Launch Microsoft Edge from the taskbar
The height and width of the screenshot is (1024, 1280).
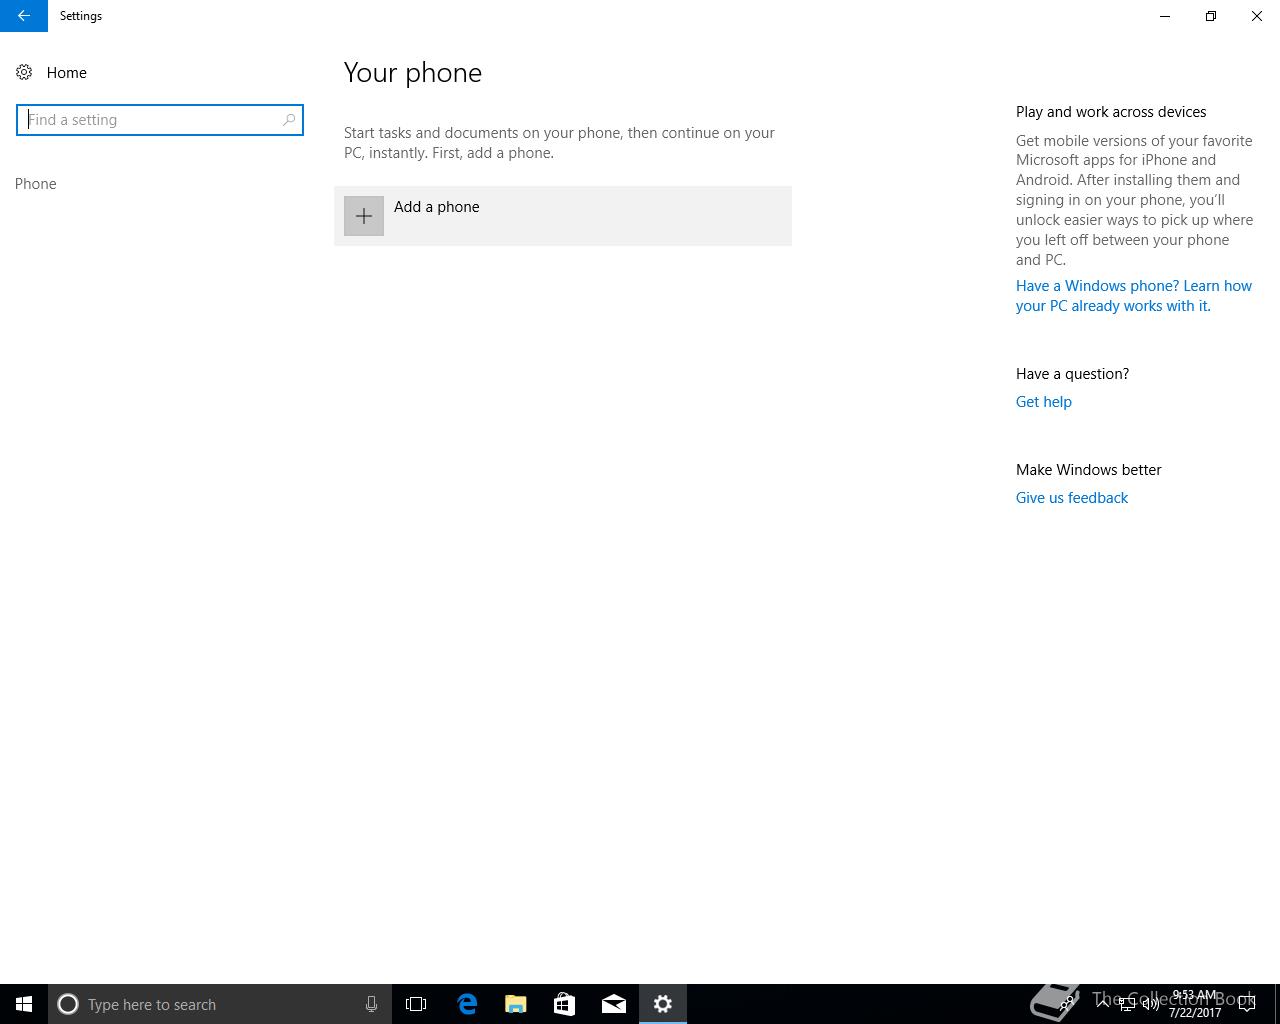coord(466,1004)
